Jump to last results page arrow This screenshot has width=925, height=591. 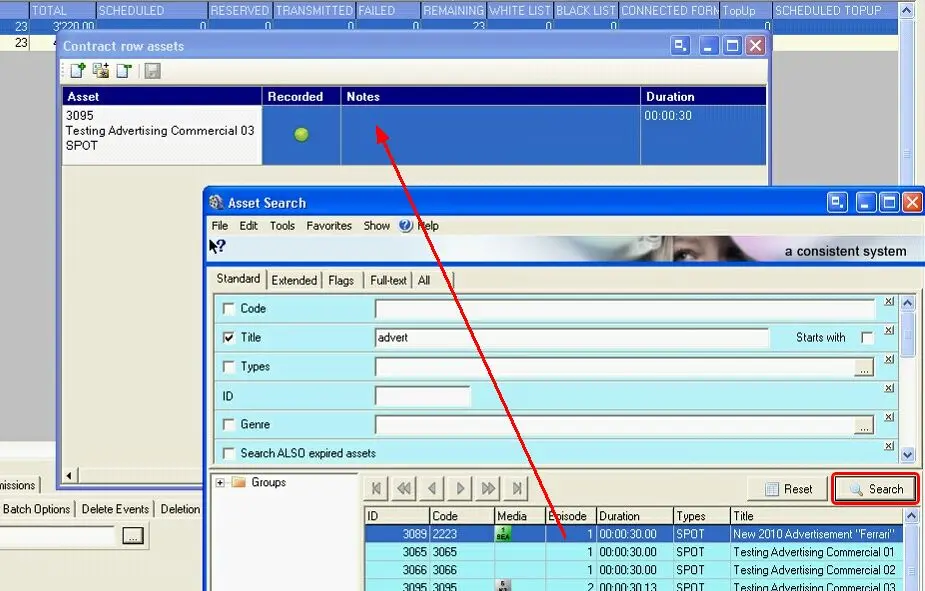(x=517, y=489)
